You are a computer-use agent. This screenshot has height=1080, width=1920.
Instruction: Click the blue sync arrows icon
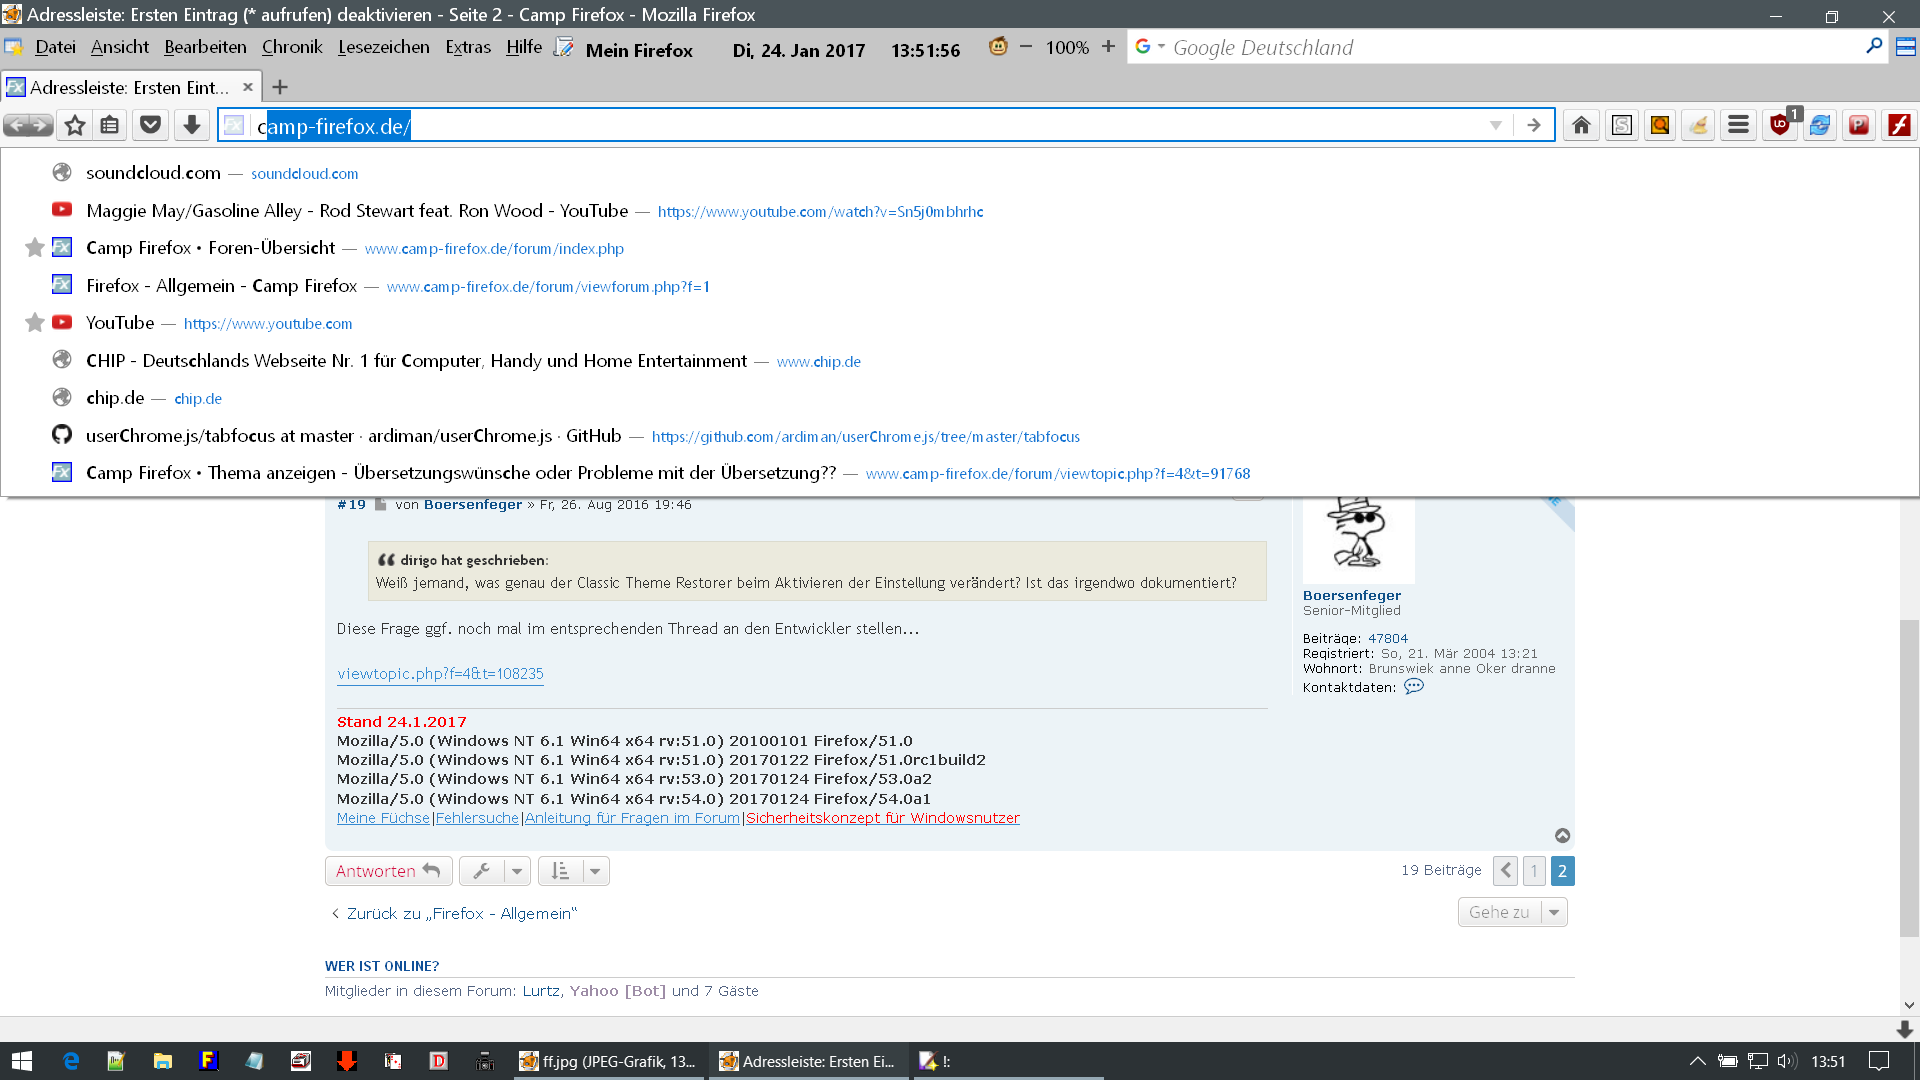point(1819,125)
